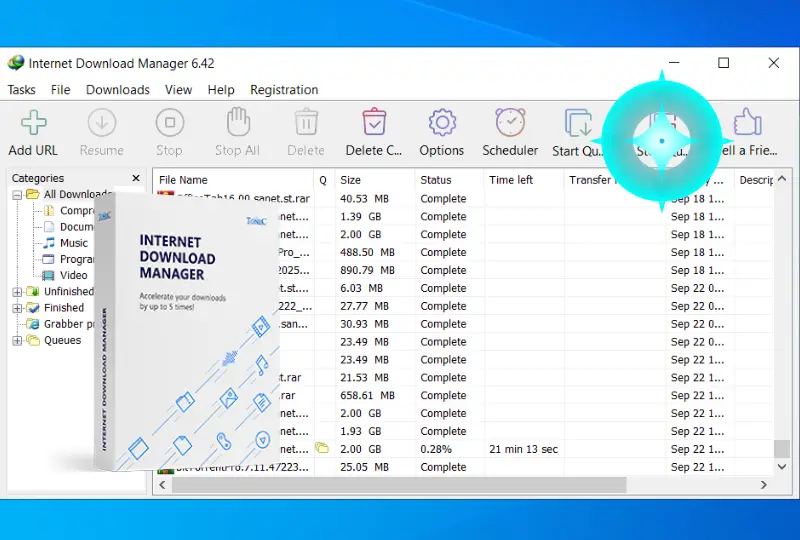Click the horizontal scrollbar left arrow
800x540 pixels.
162,485
